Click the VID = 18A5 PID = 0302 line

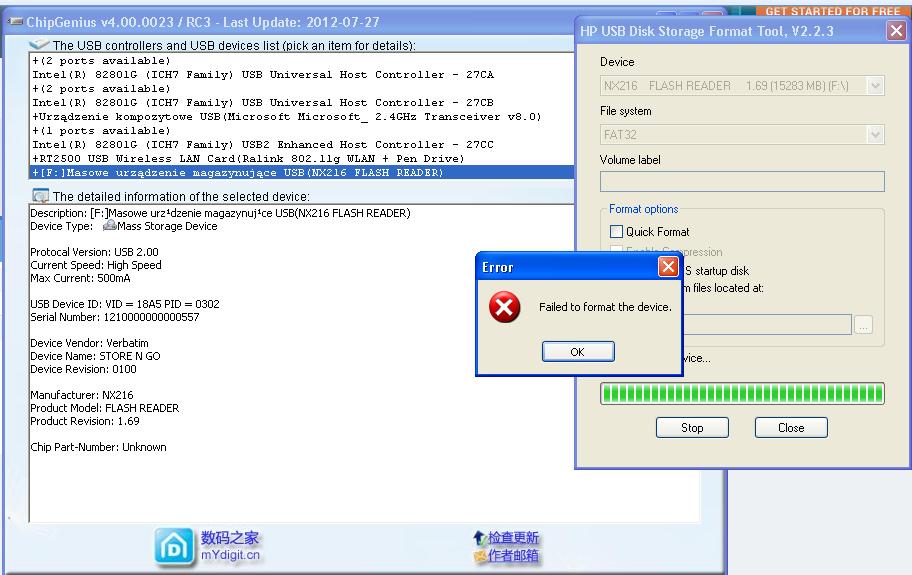tap(125, 304)
